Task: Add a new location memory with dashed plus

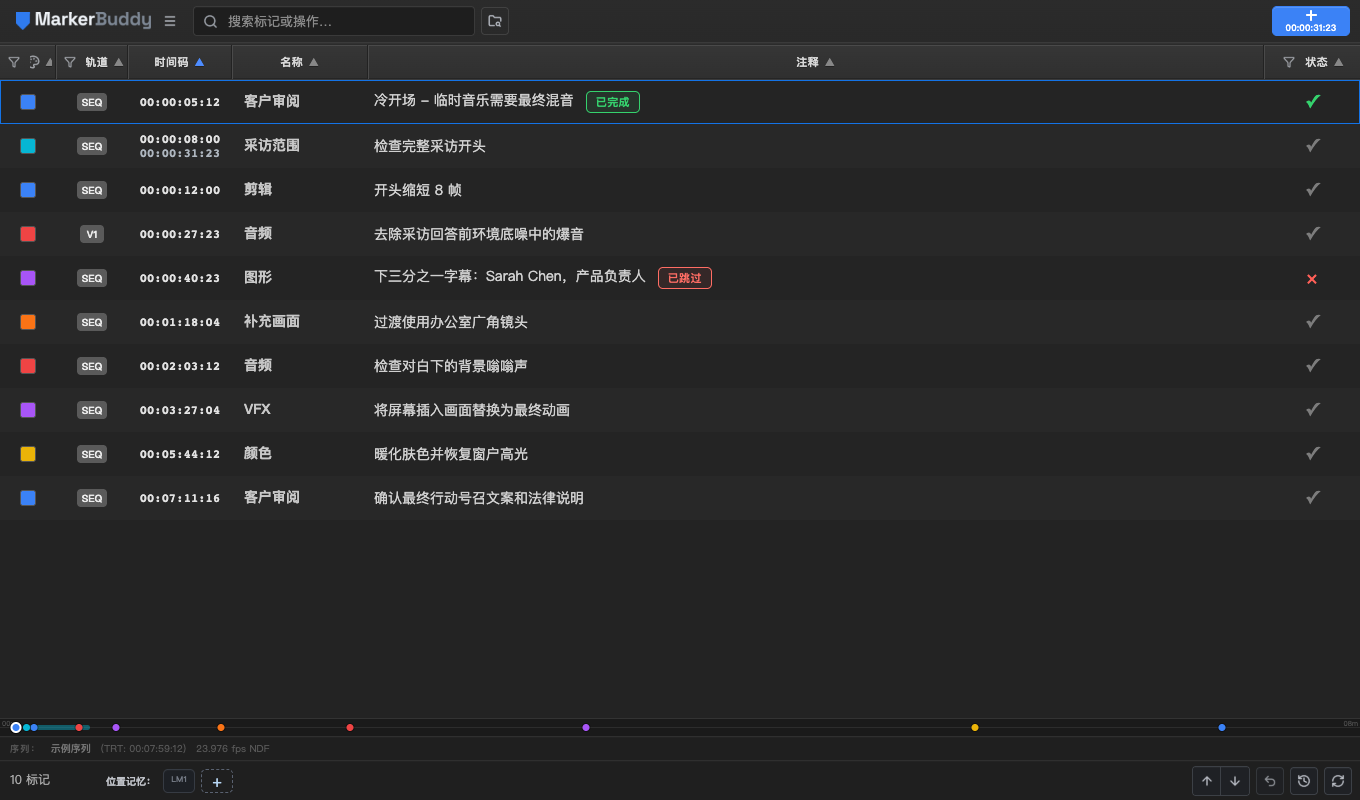Action: tap(217, 782)
